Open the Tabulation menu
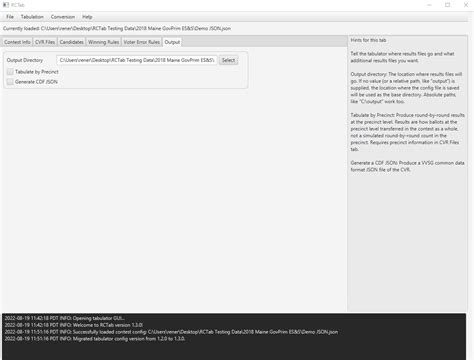This screenshot has height=360, width=474. click(x=32, y=17)
